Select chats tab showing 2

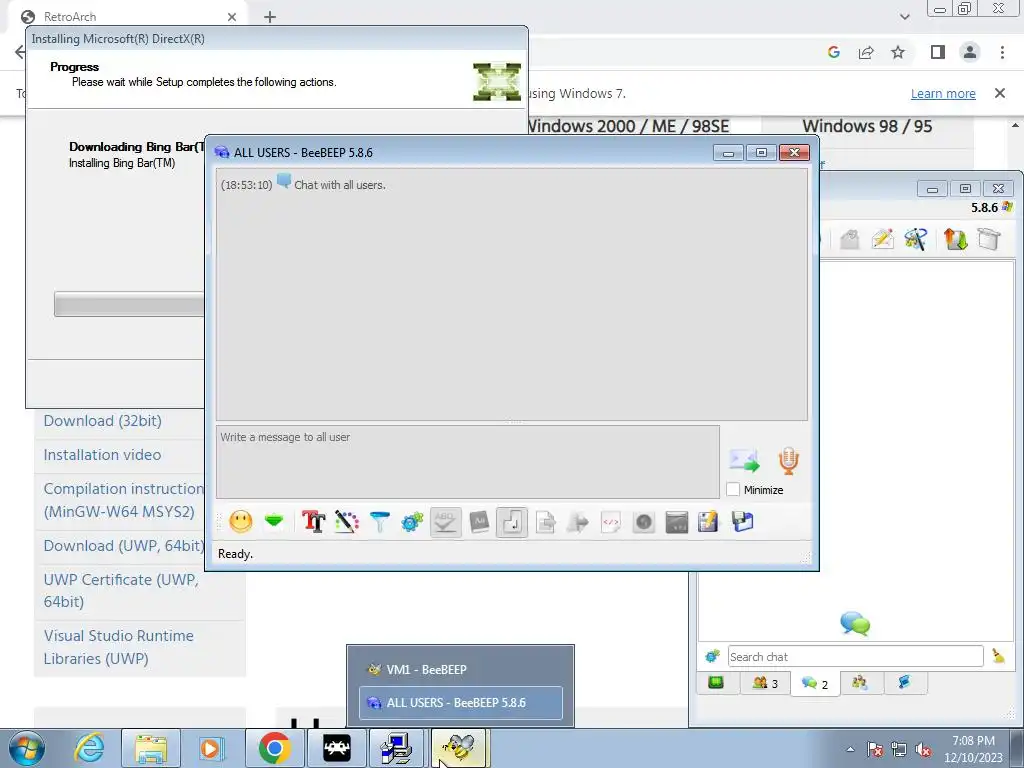[x=815, y=683]
